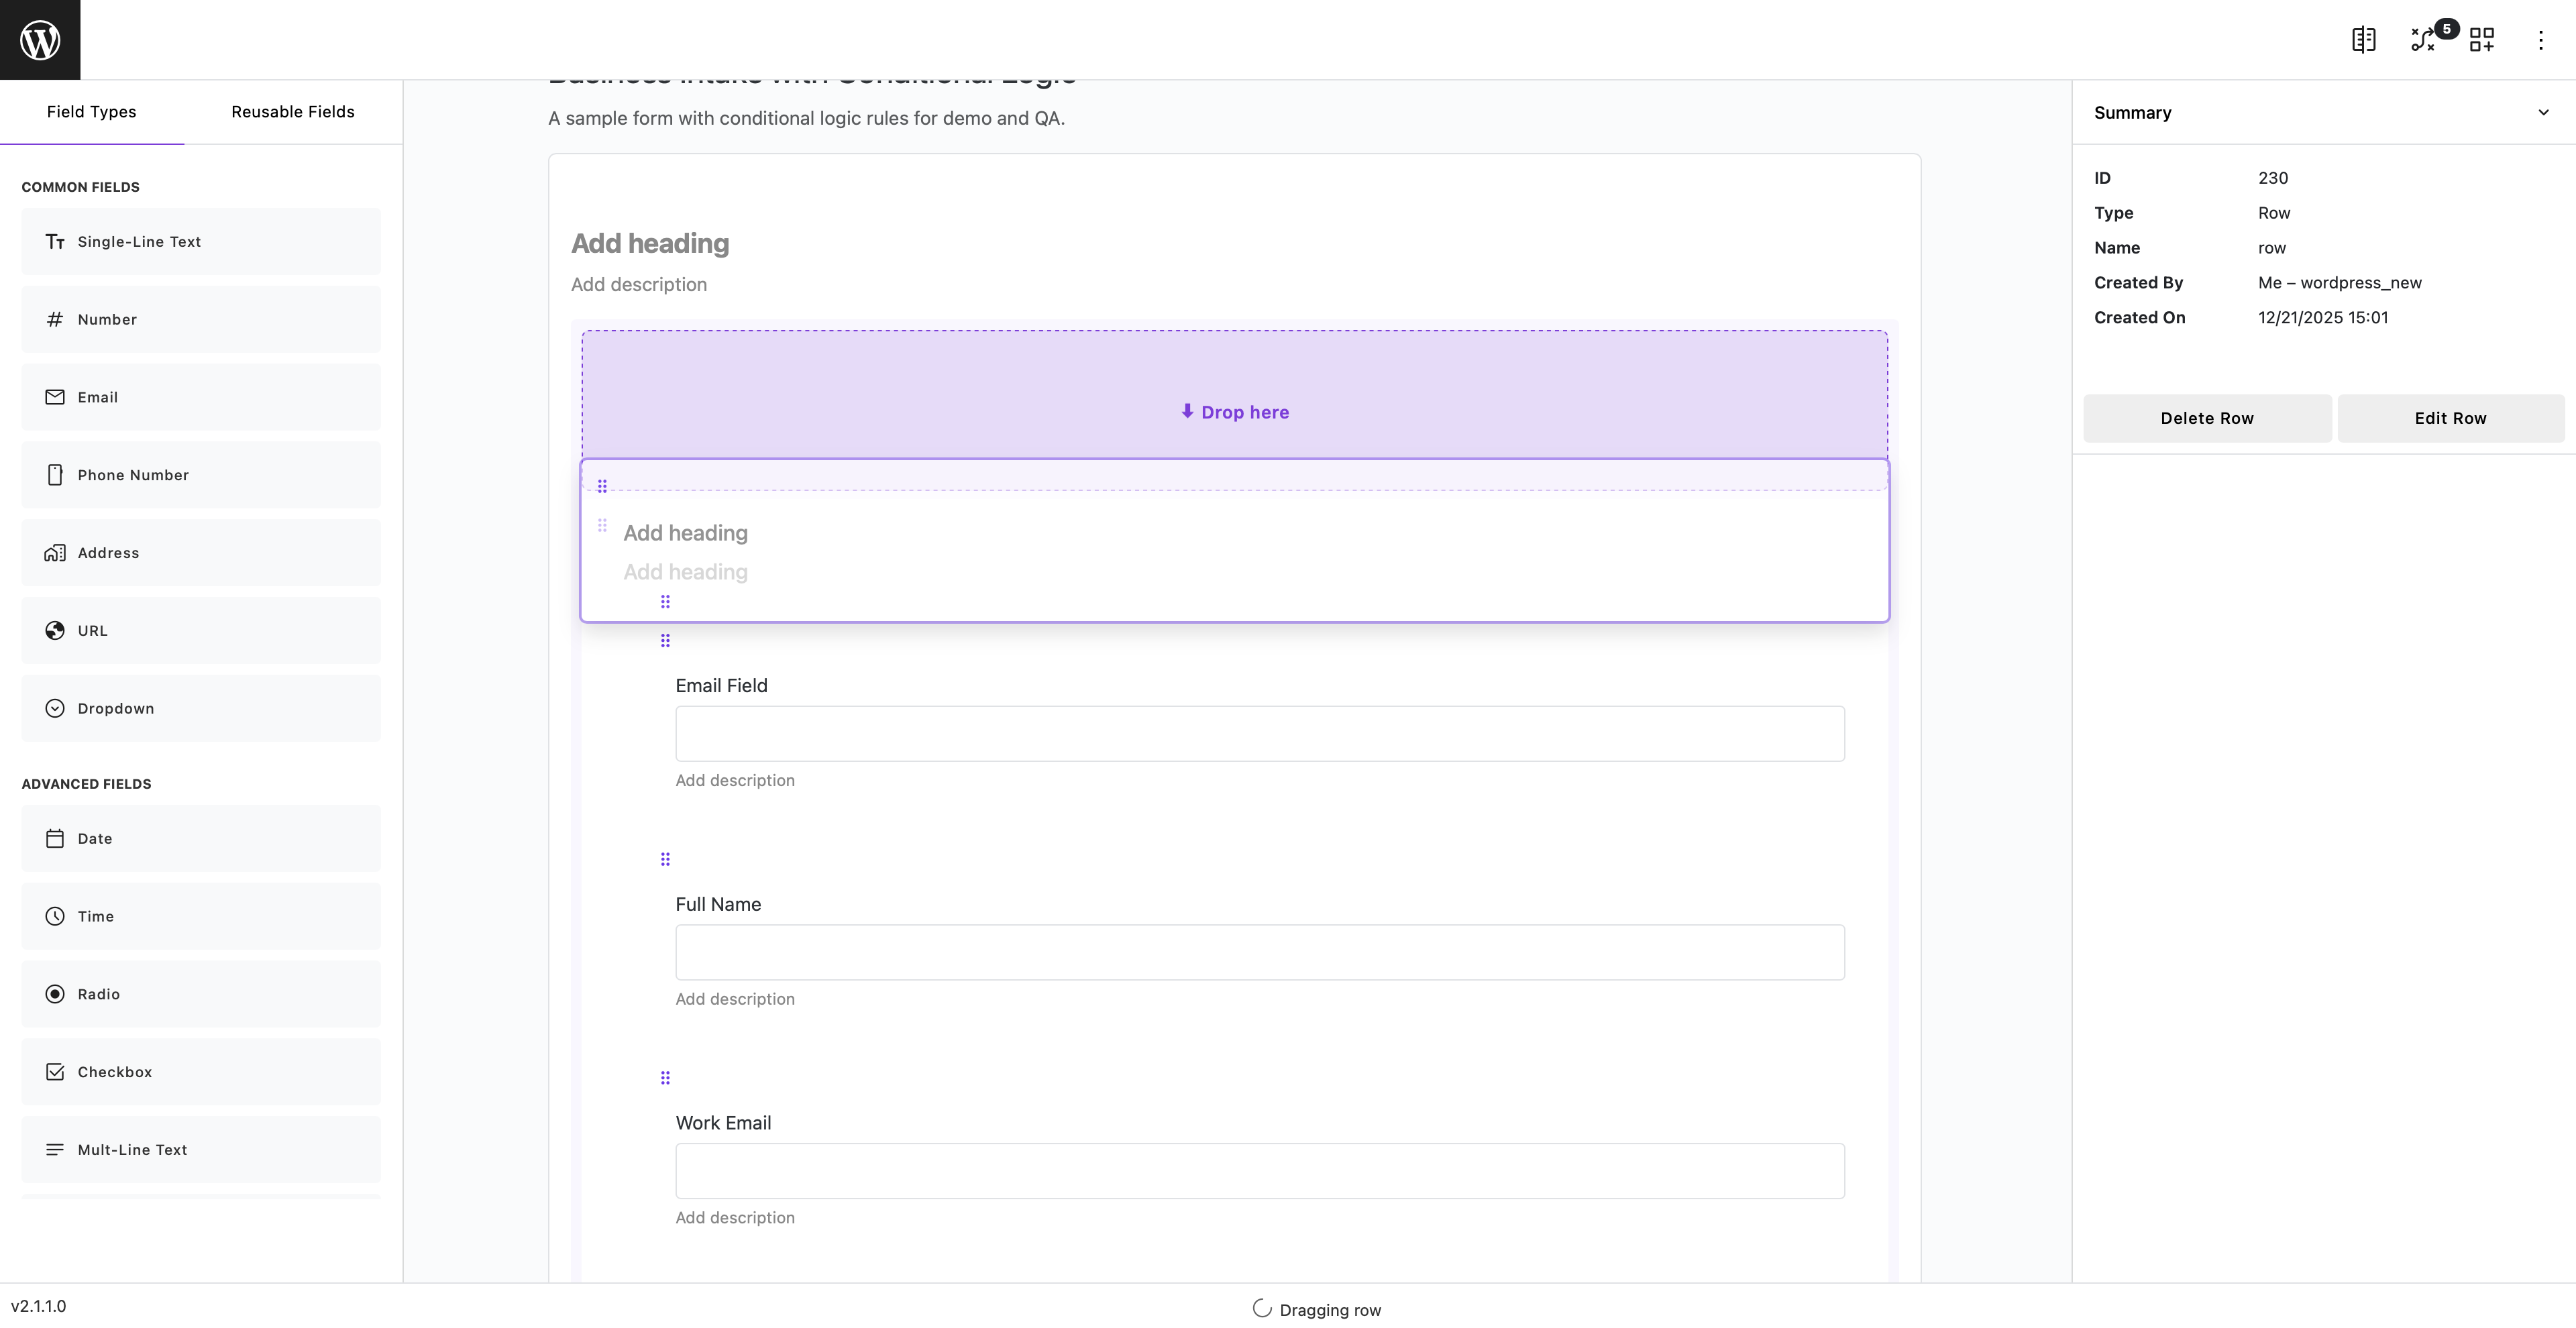The height and width of the screenshot is (1328, 2576).
Task: Click the Edit Row button
Action: [x=2450, y=418]
